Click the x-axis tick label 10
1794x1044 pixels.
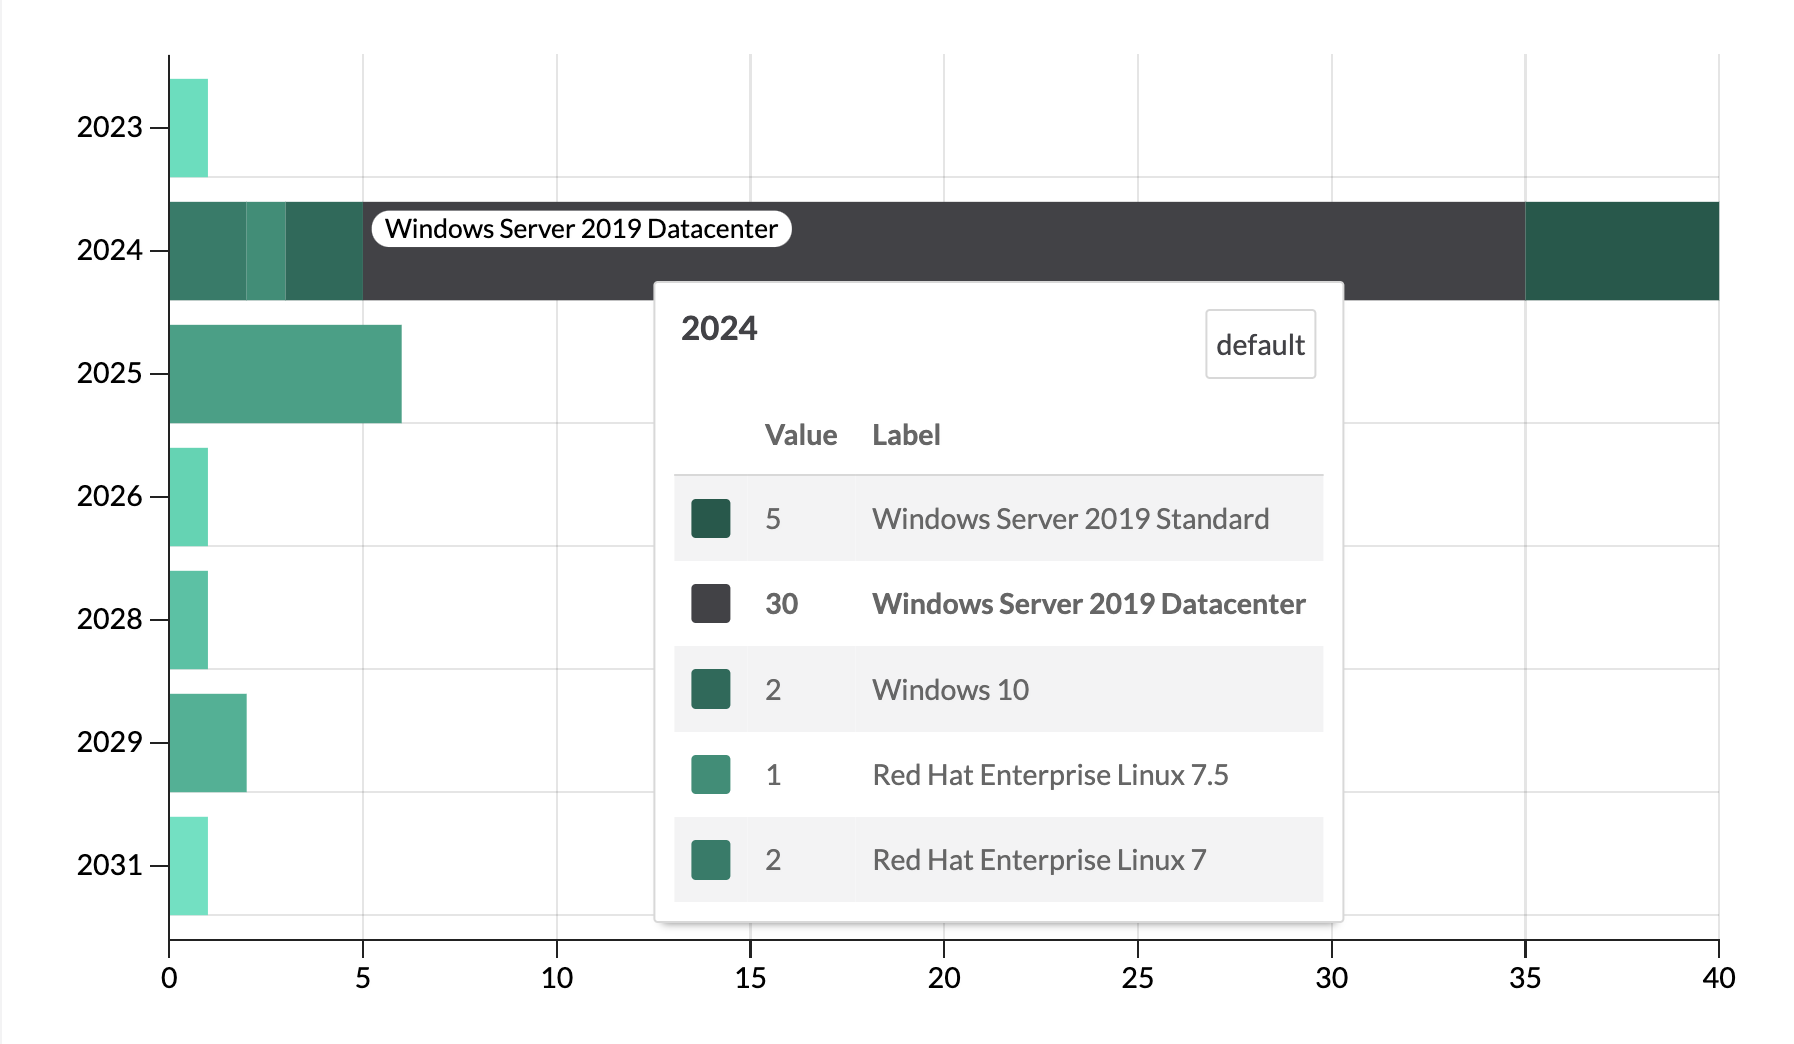pos(557,978)
